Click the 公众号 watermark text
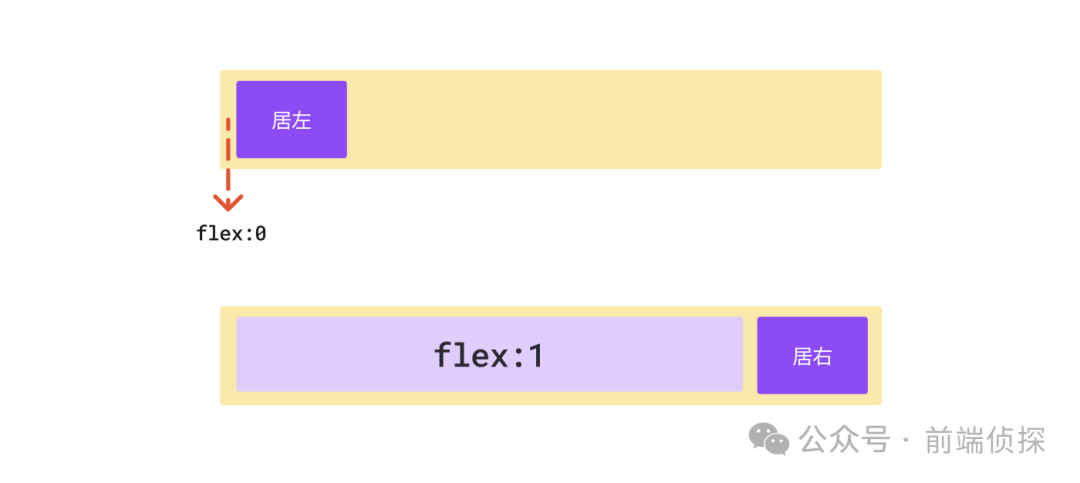 point(844,440)
